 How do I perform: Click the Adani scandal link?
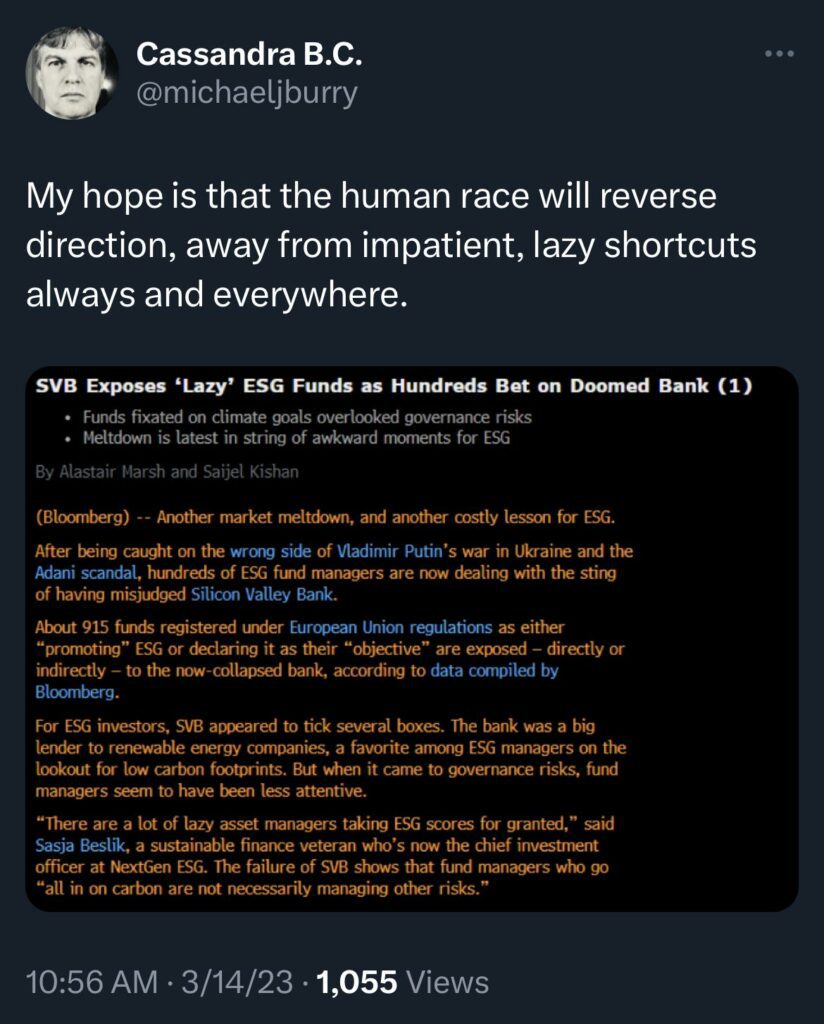(x=80, y=572)
